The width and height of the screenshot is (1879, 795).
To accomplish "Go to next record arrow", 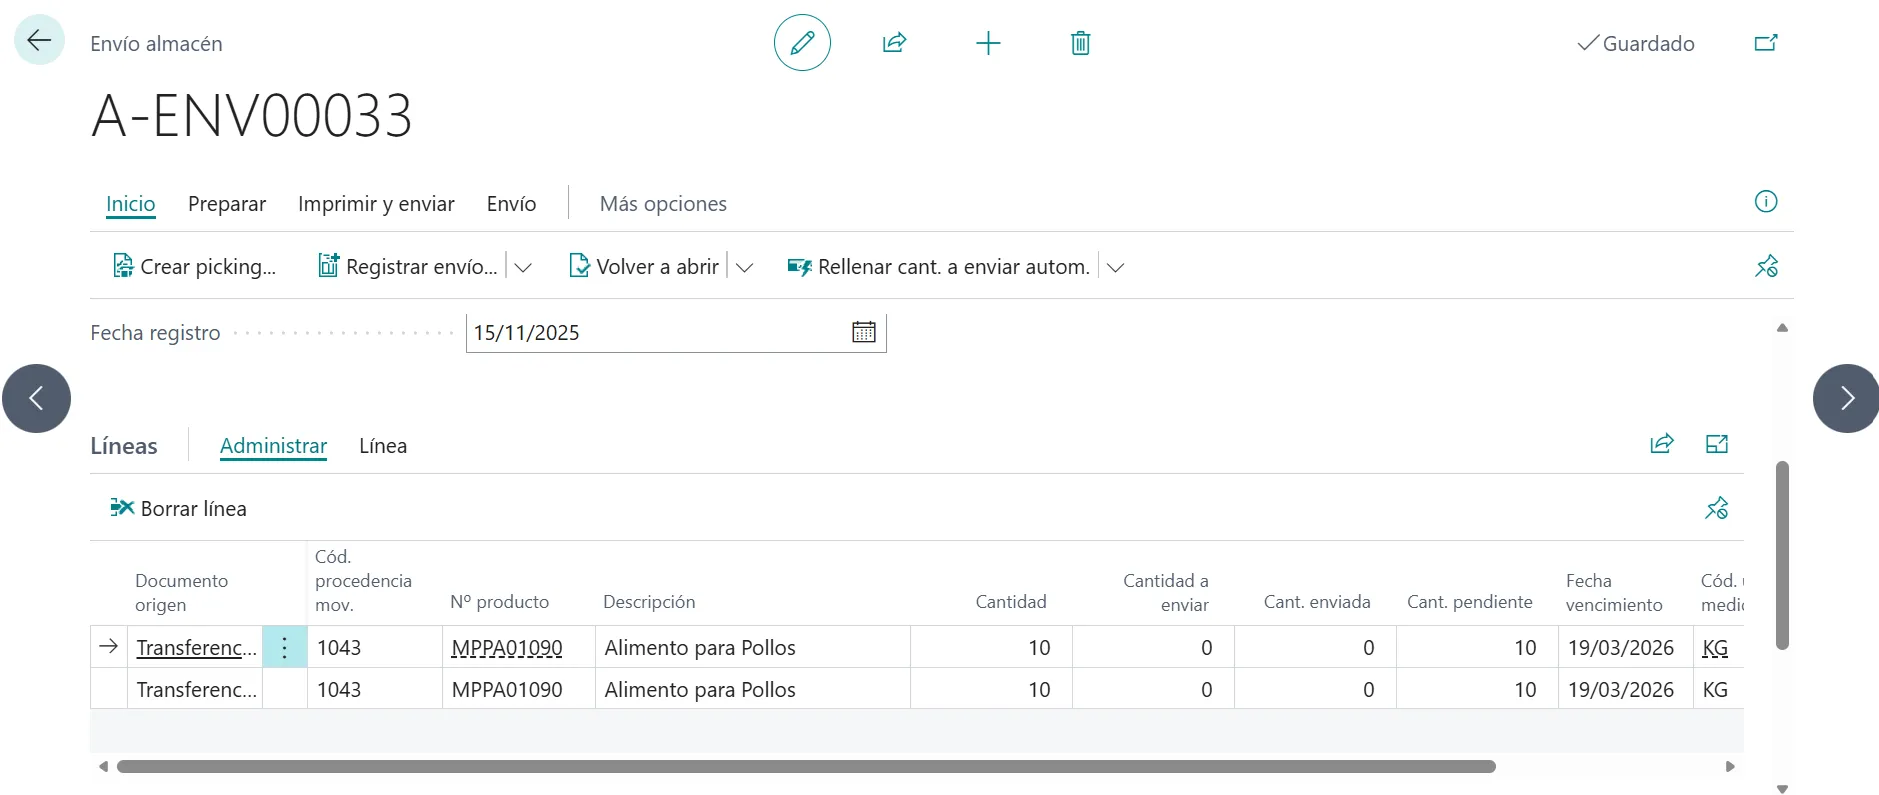I will click(1846, 398).
